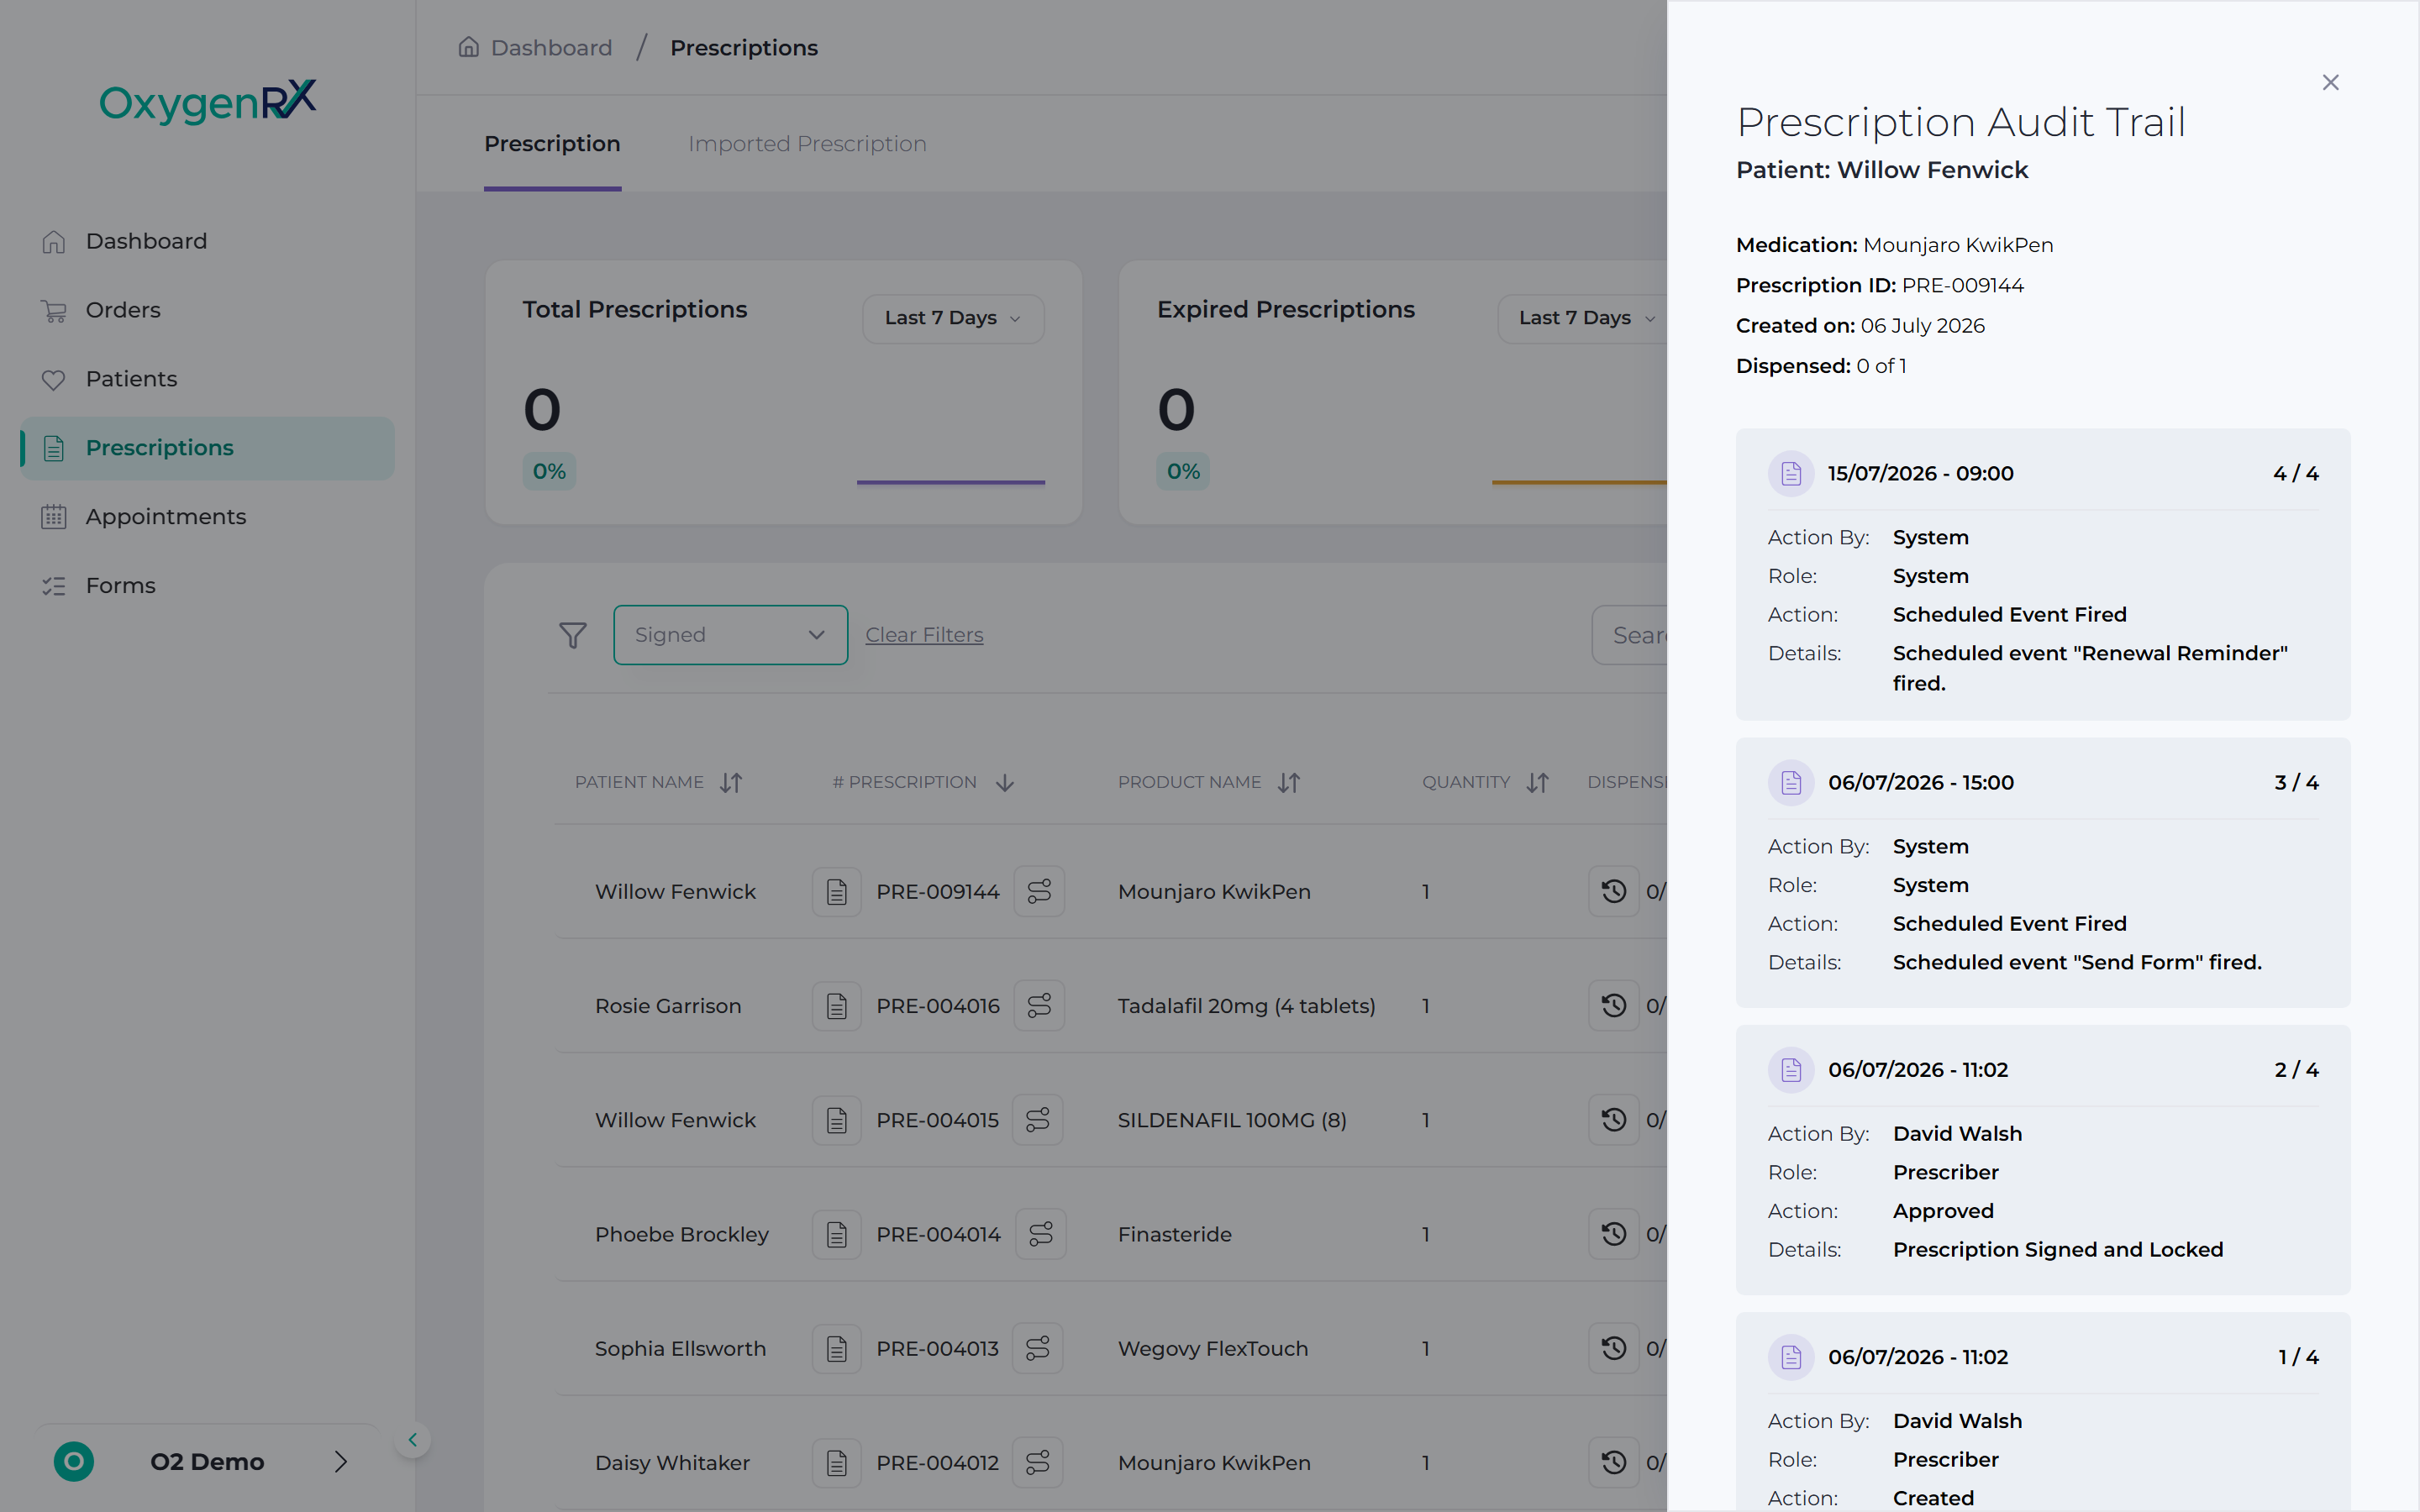2420x1512 pixels.
Task: Open document icon for PRE-004012
Action: pyautogui.click(x=837, y=1463)
